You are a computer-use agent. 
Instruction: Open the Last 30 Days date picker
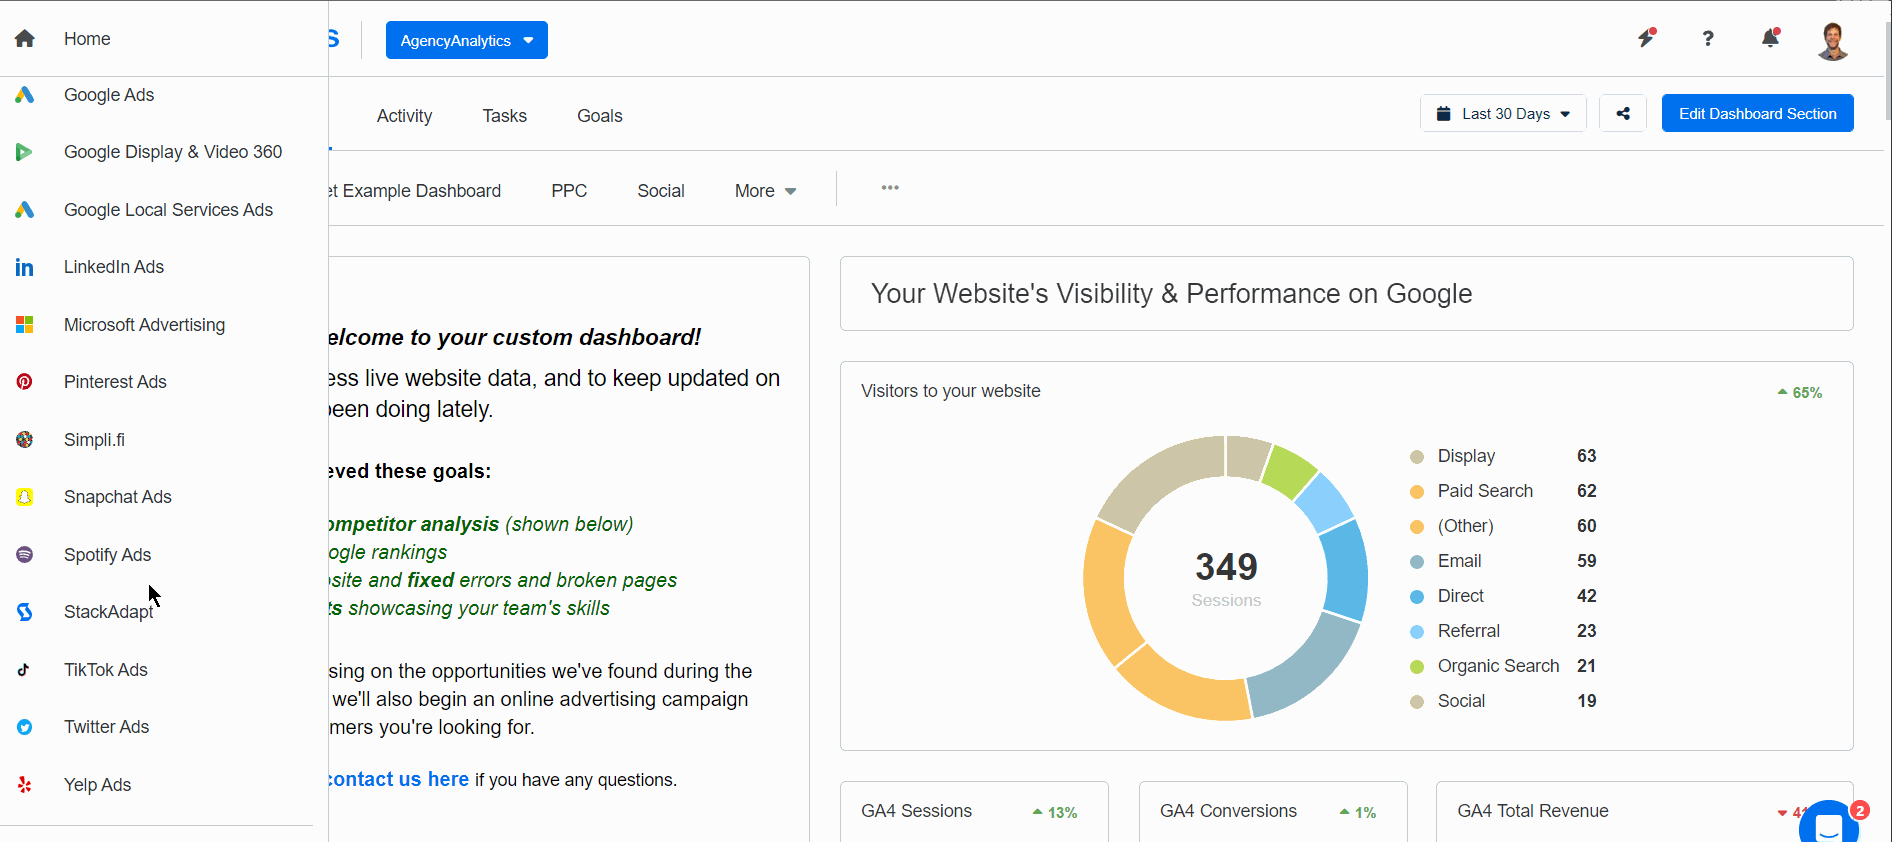point(1503,114)
